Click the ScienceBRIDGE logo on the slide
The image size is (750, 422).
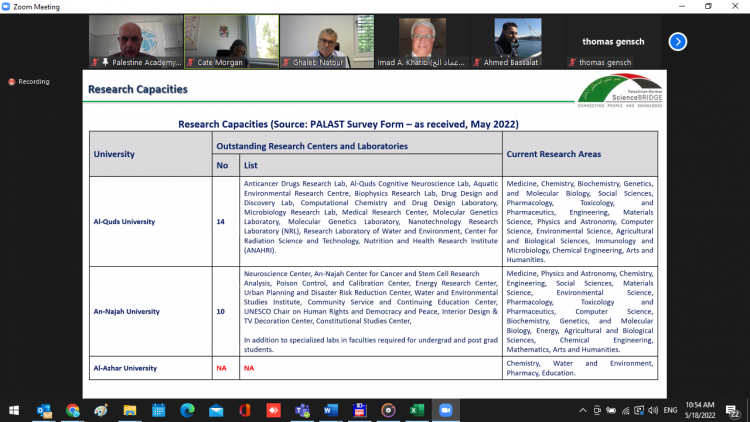(x=620, y=90)
